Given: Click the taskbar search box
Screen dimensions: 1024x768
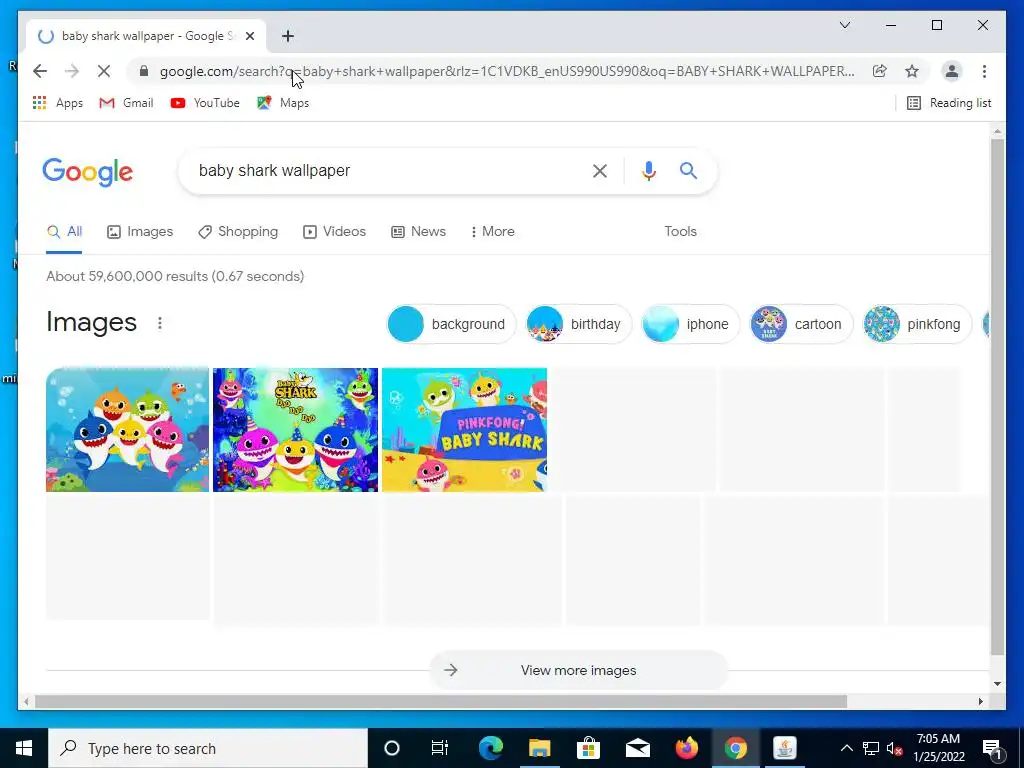Looking at the screenshot, I should tap(208, 748).
